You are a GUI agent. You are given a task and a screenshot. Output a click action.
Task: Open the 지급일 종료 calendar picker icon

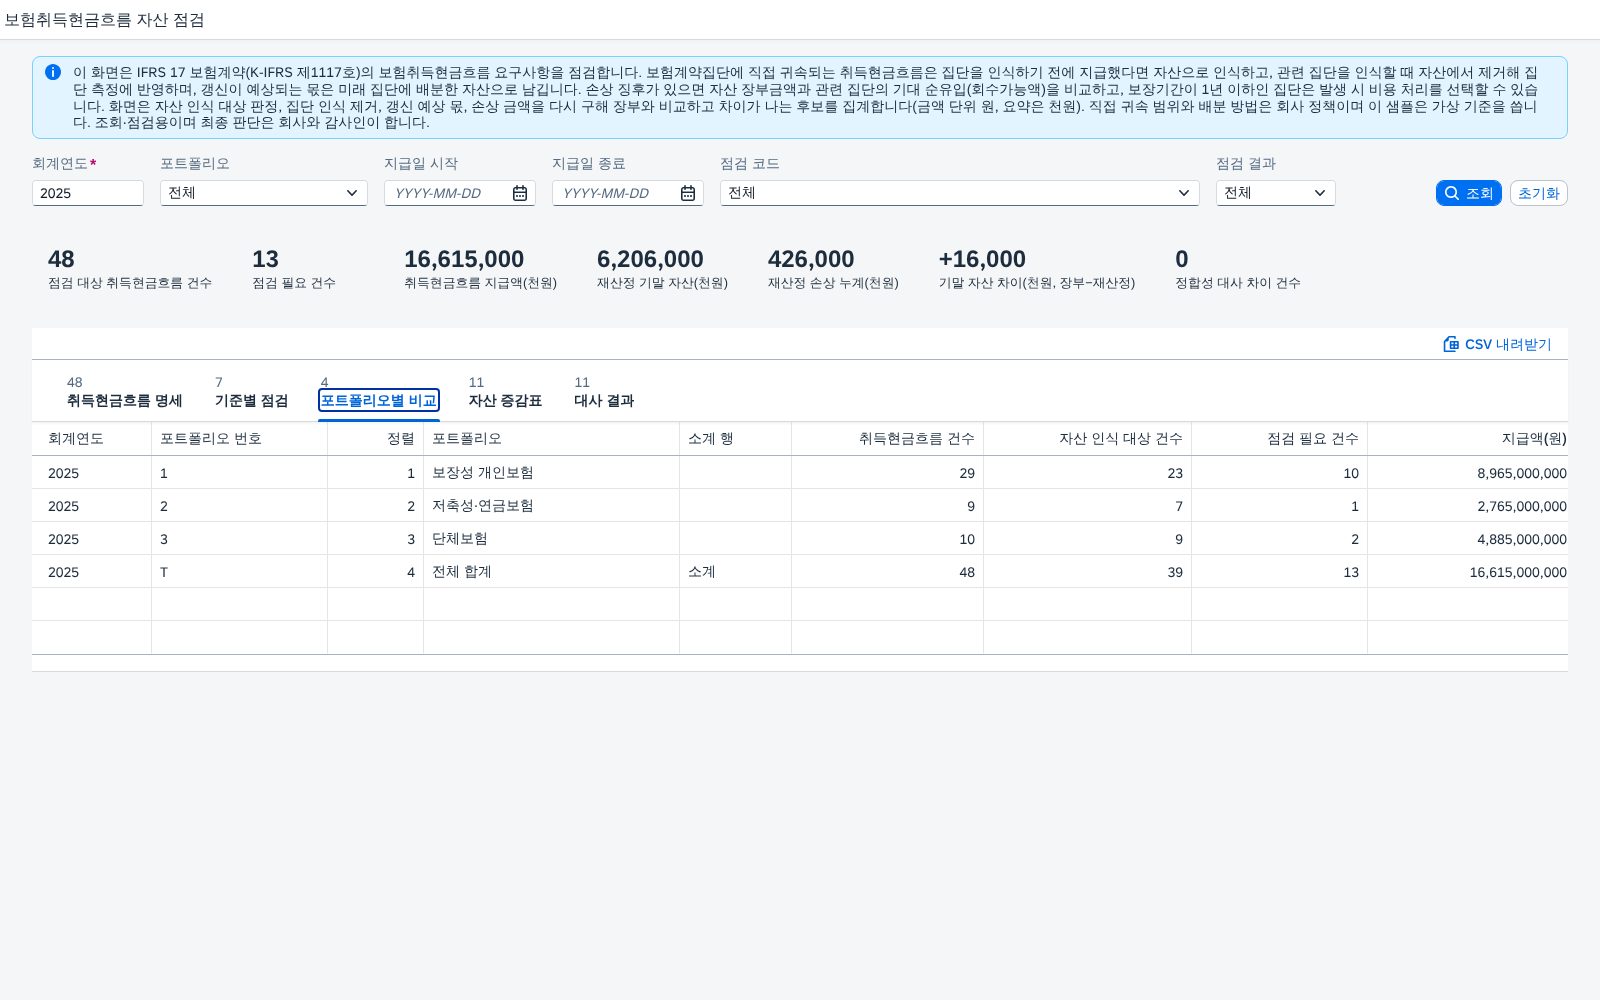click(x=688, y=193)
